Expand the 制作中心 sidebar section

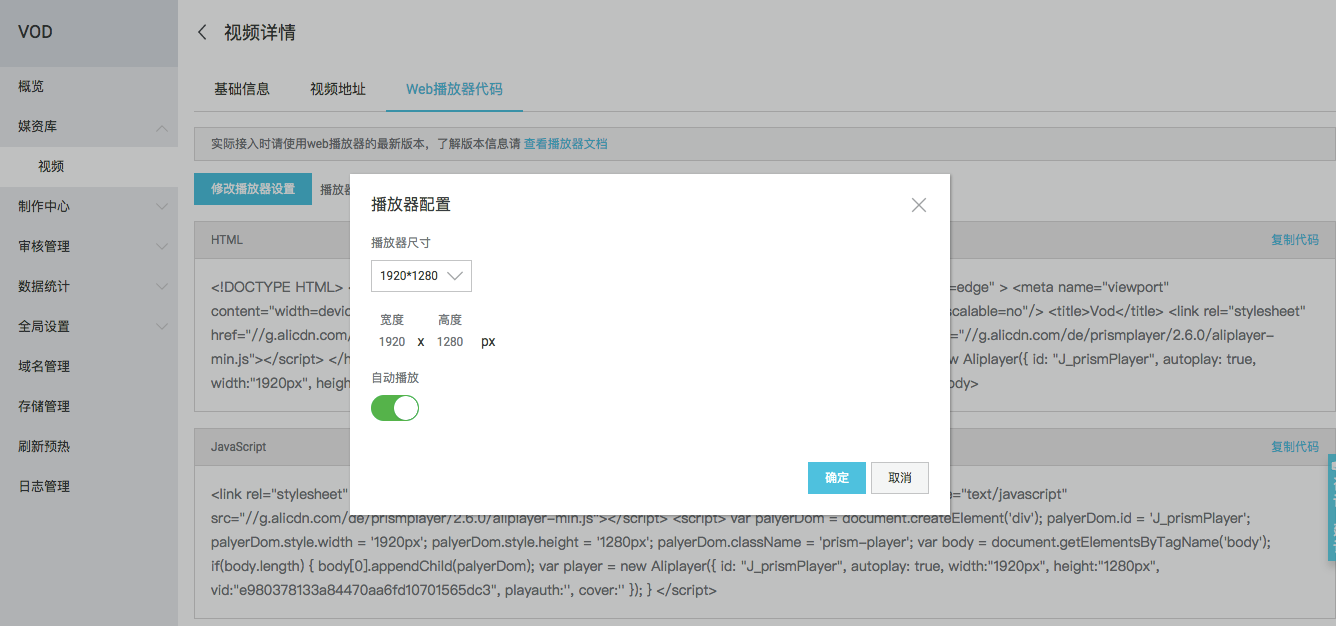tap(89, 207)
